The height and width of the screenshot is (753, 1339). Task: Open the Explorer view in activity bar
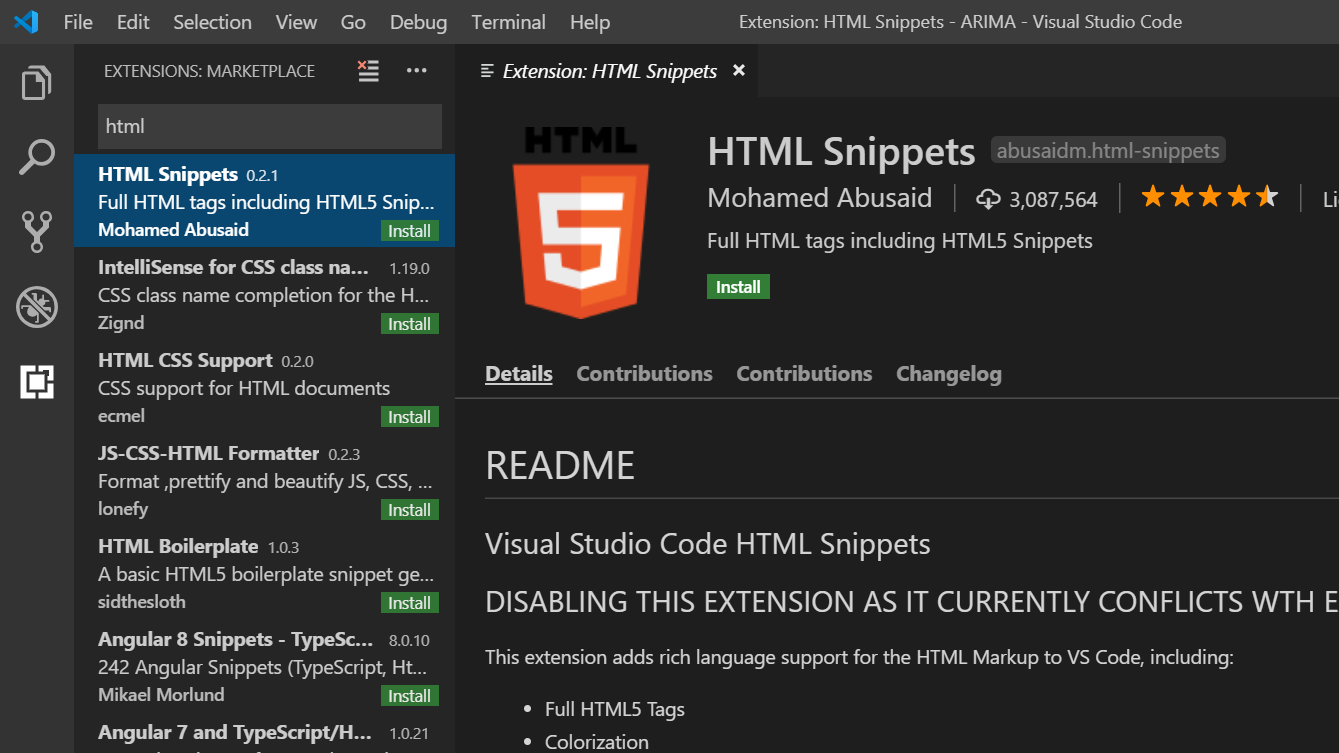click(x=37, y=83)
